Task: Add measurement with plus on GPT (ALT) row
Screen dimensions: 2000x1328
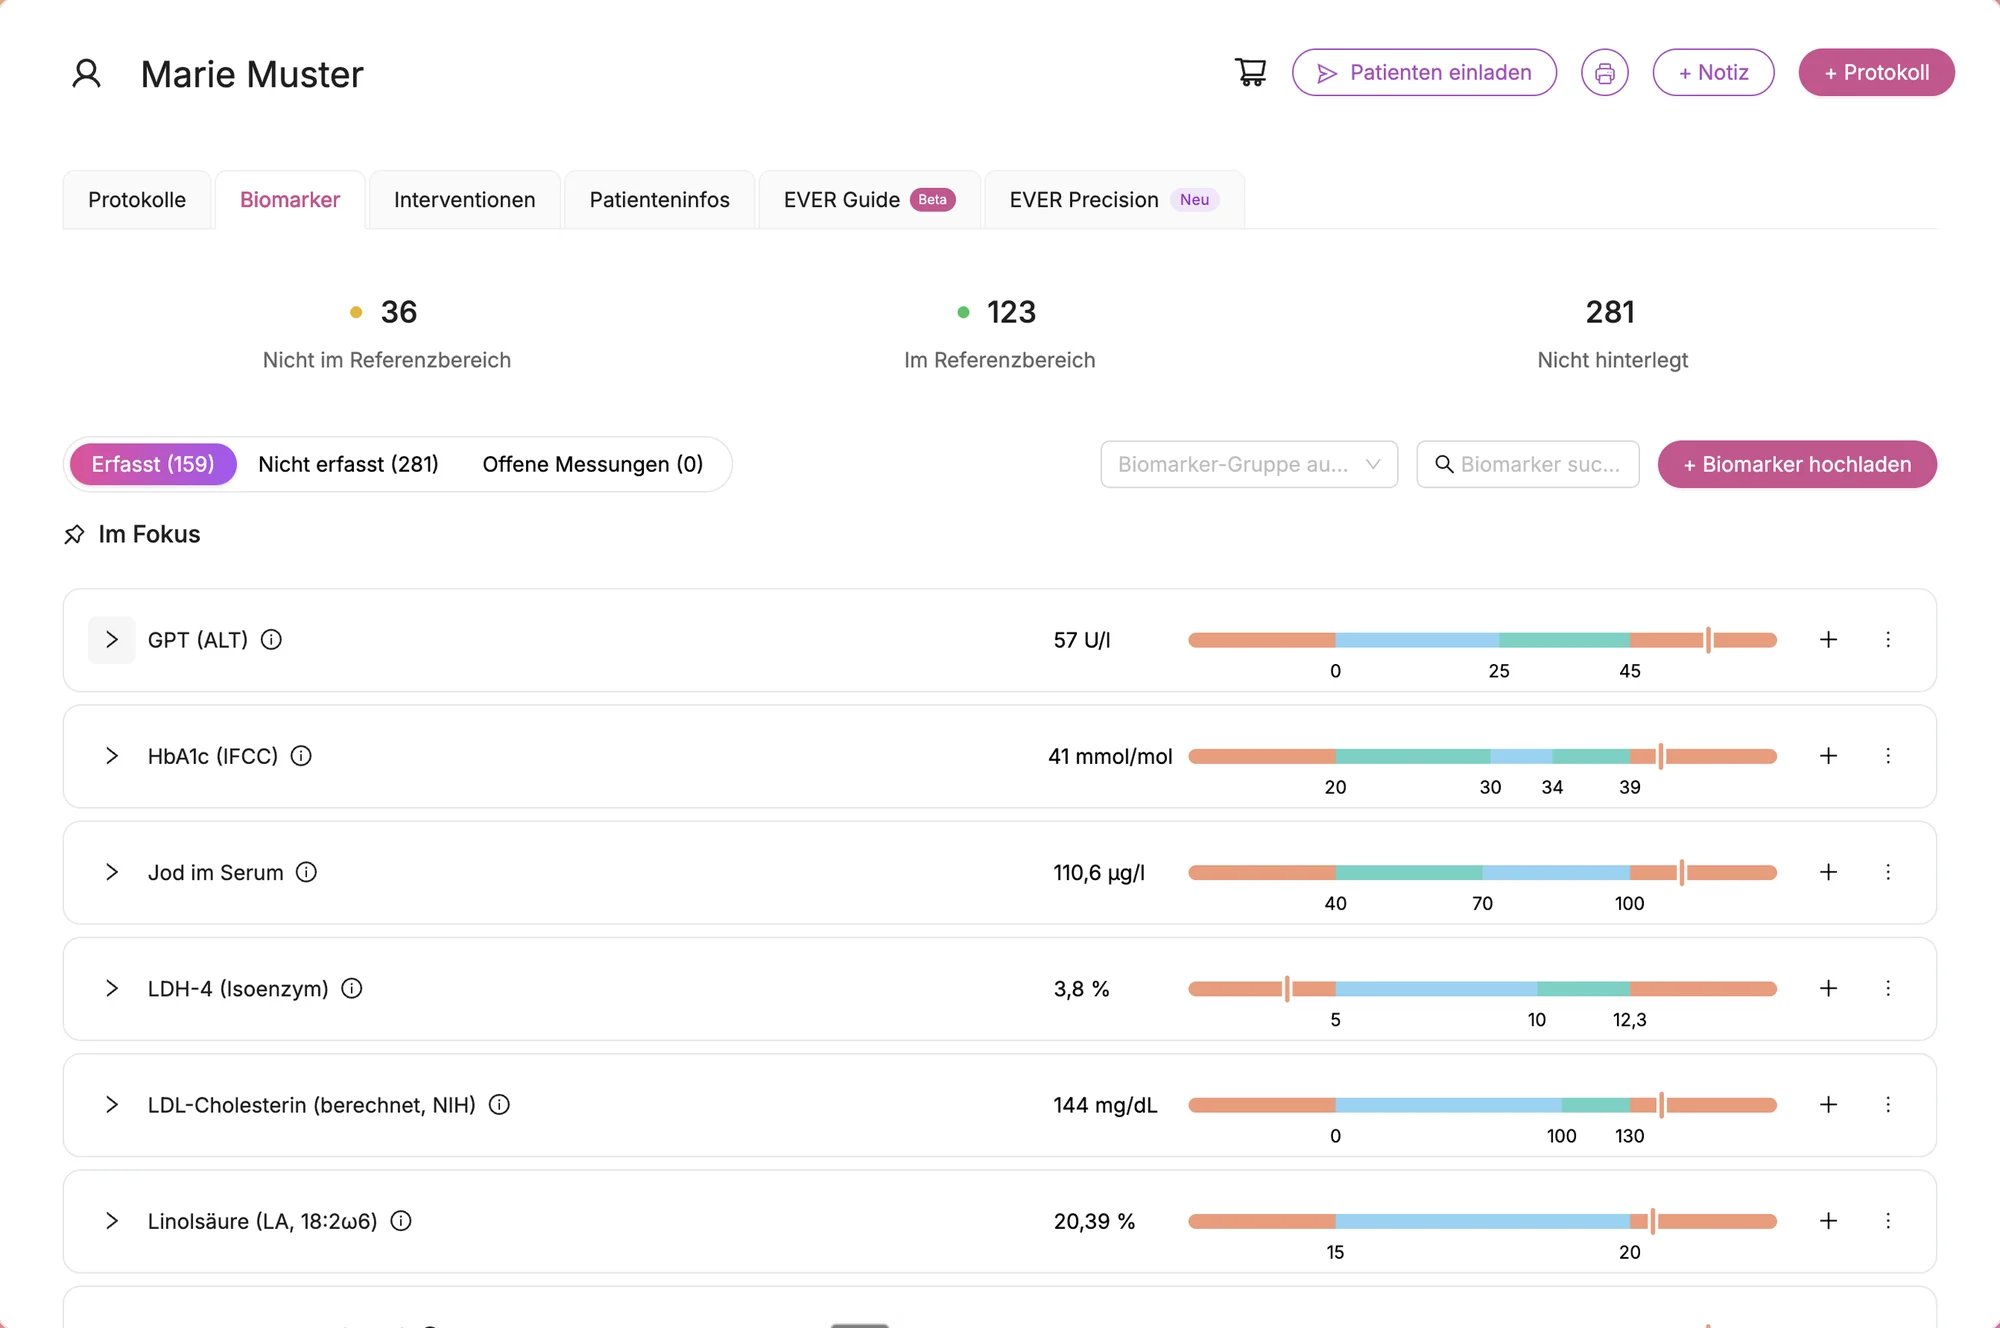Action: click(1828, 640)
